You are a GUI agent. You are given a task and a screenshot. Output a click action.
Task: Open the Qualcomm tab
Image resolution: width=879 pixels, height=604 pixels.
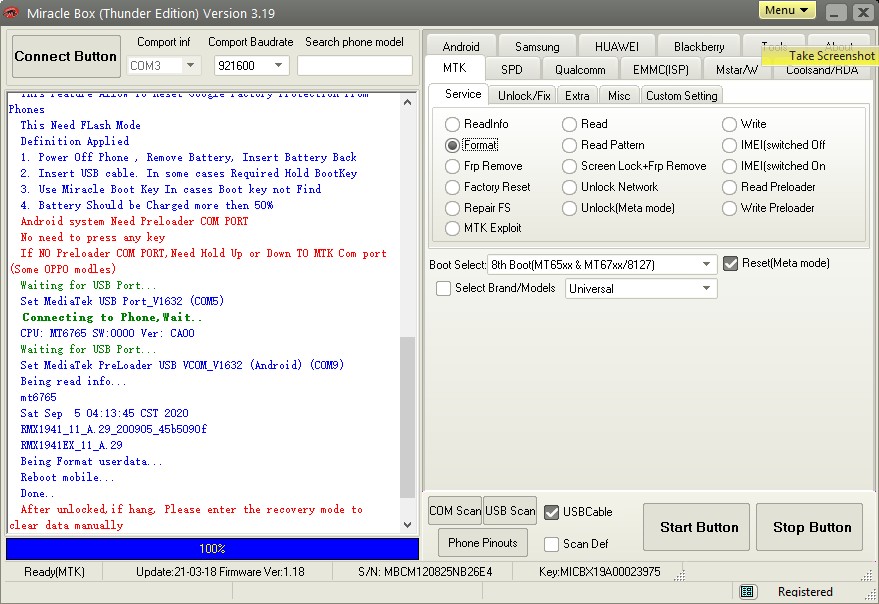pos(580,70)
